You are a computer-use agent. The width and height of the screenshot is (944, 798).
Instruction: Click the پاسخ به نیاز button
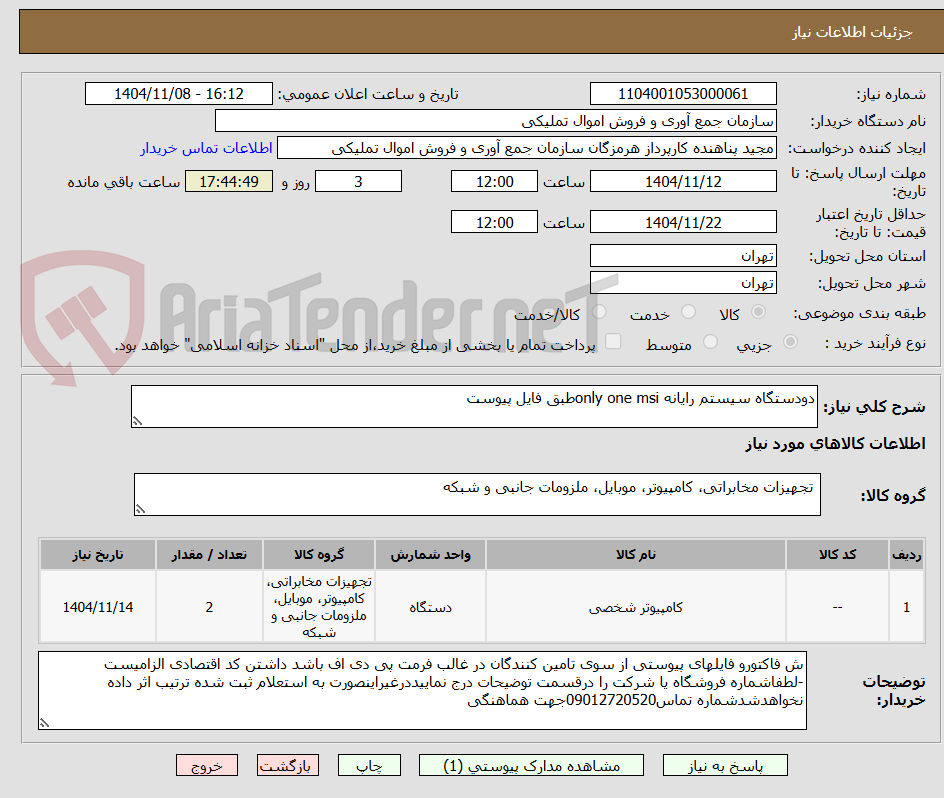click(x=725, y=765)
